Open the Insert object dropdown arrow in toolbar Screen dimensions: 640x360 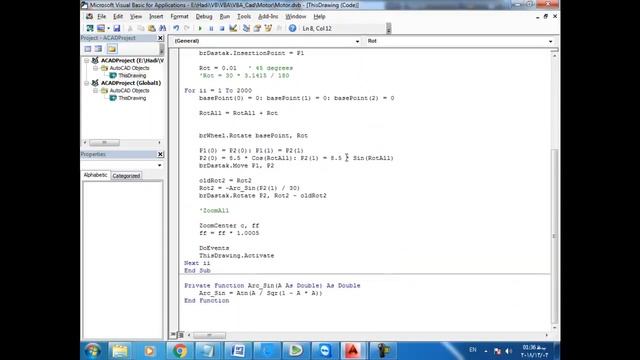pyautogui.click(x=108, y=28)
